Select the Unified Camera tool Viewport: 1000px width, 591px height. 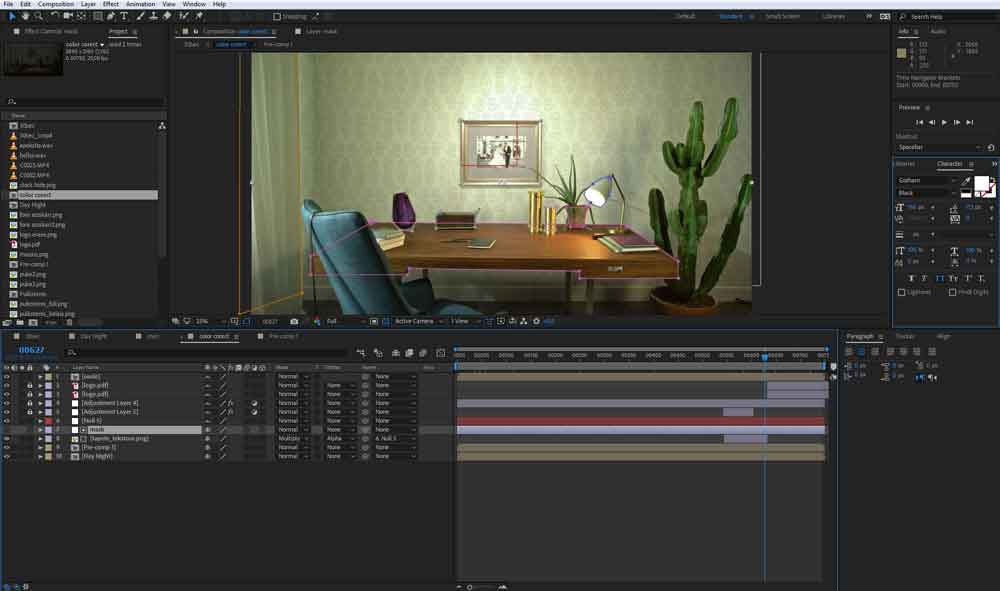click(68, 16)
